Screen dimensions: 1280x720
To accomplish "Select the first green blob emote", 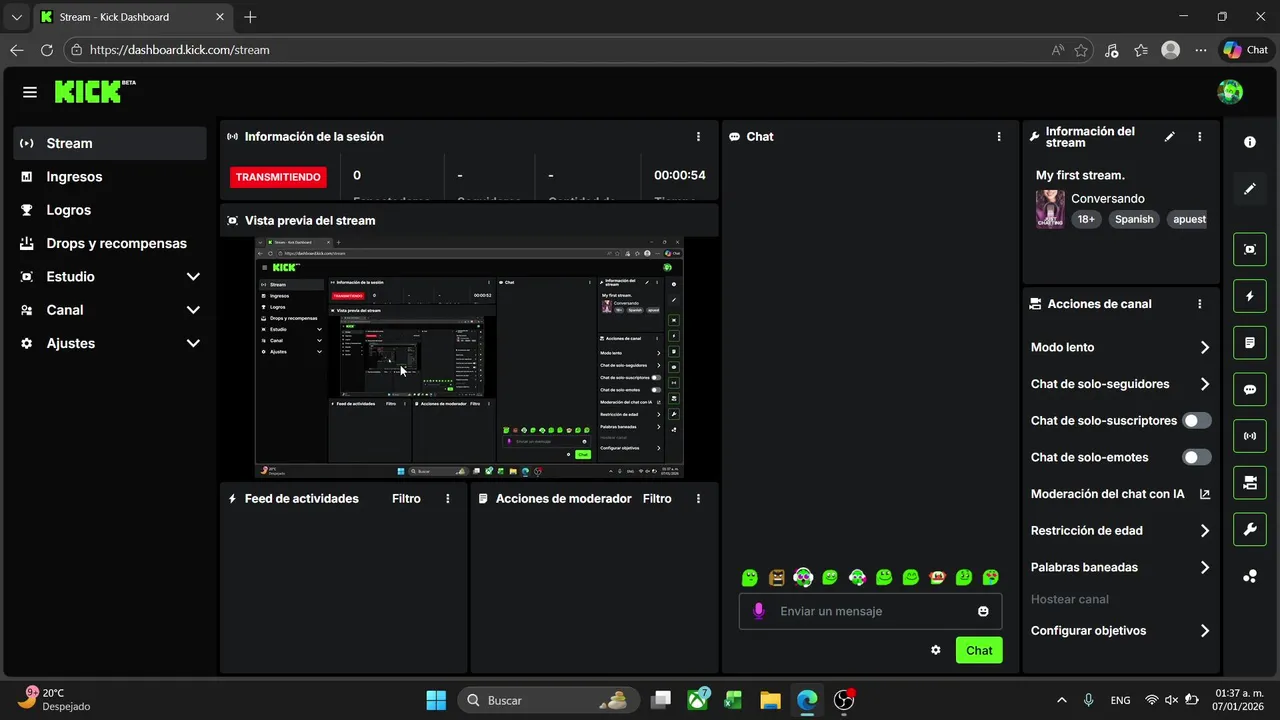I will coord(750,577).
